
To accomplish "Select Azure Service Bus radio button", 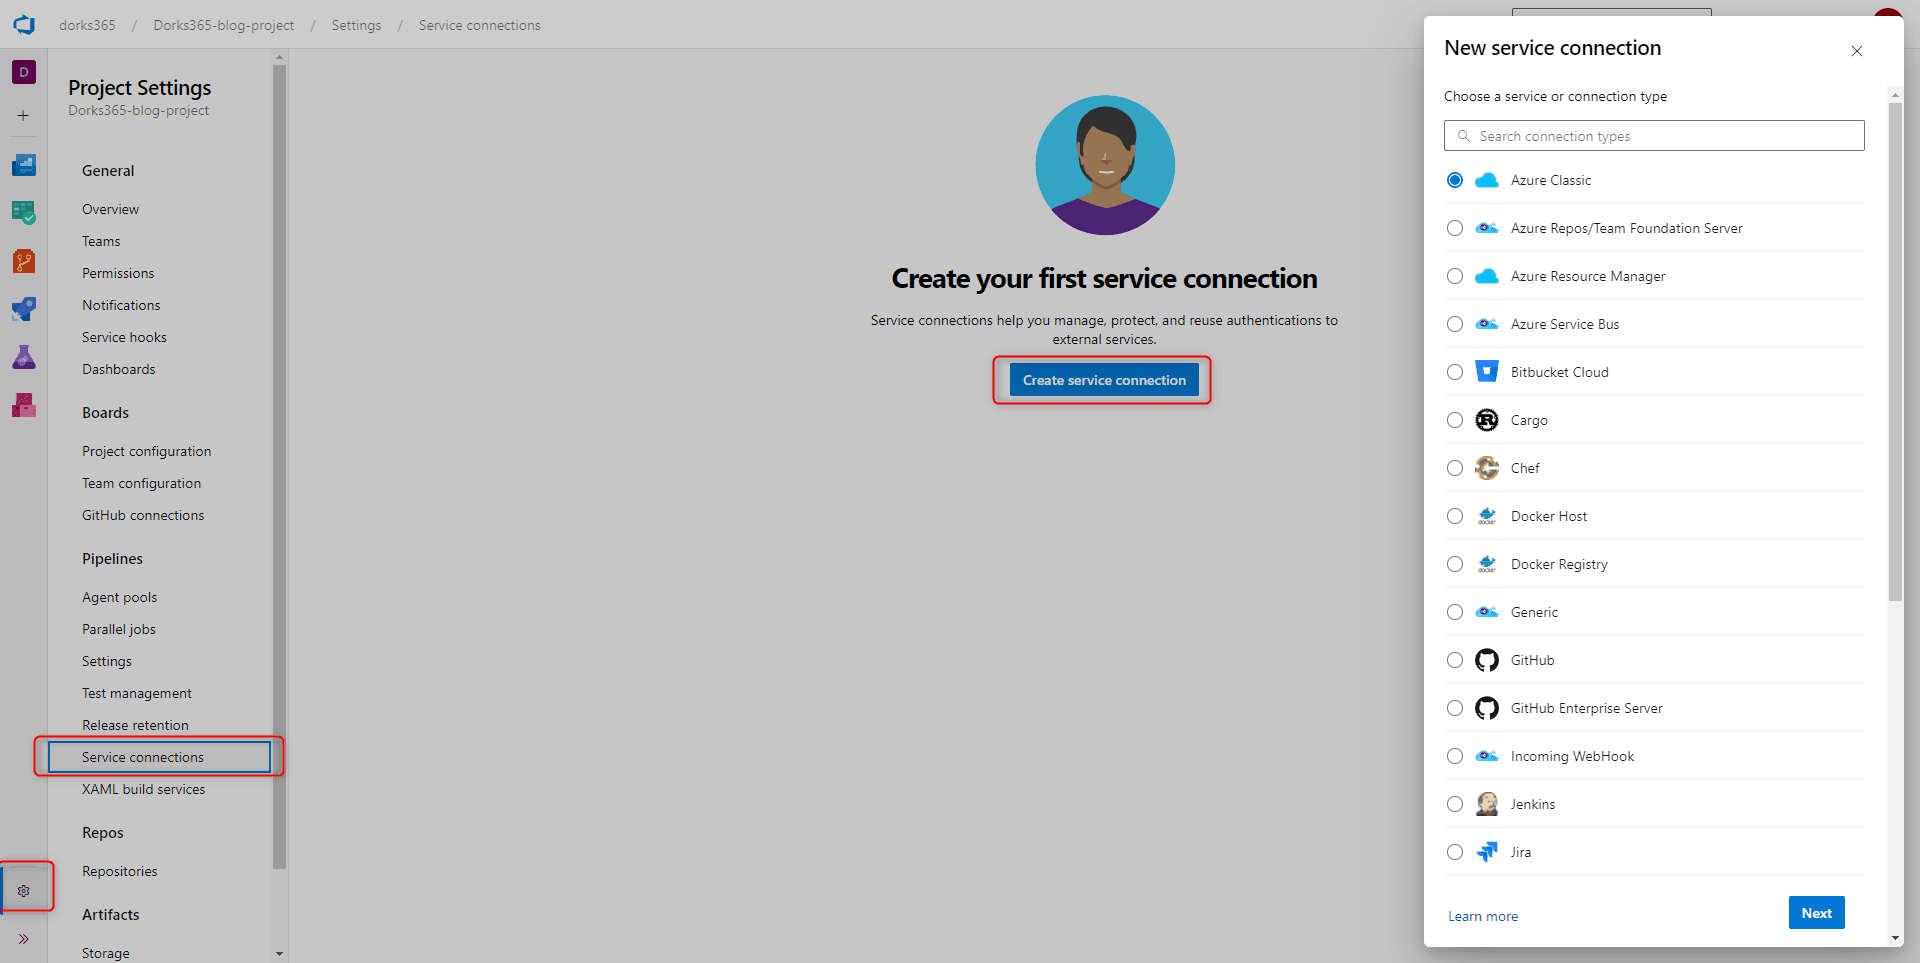I will (1455, 324).
